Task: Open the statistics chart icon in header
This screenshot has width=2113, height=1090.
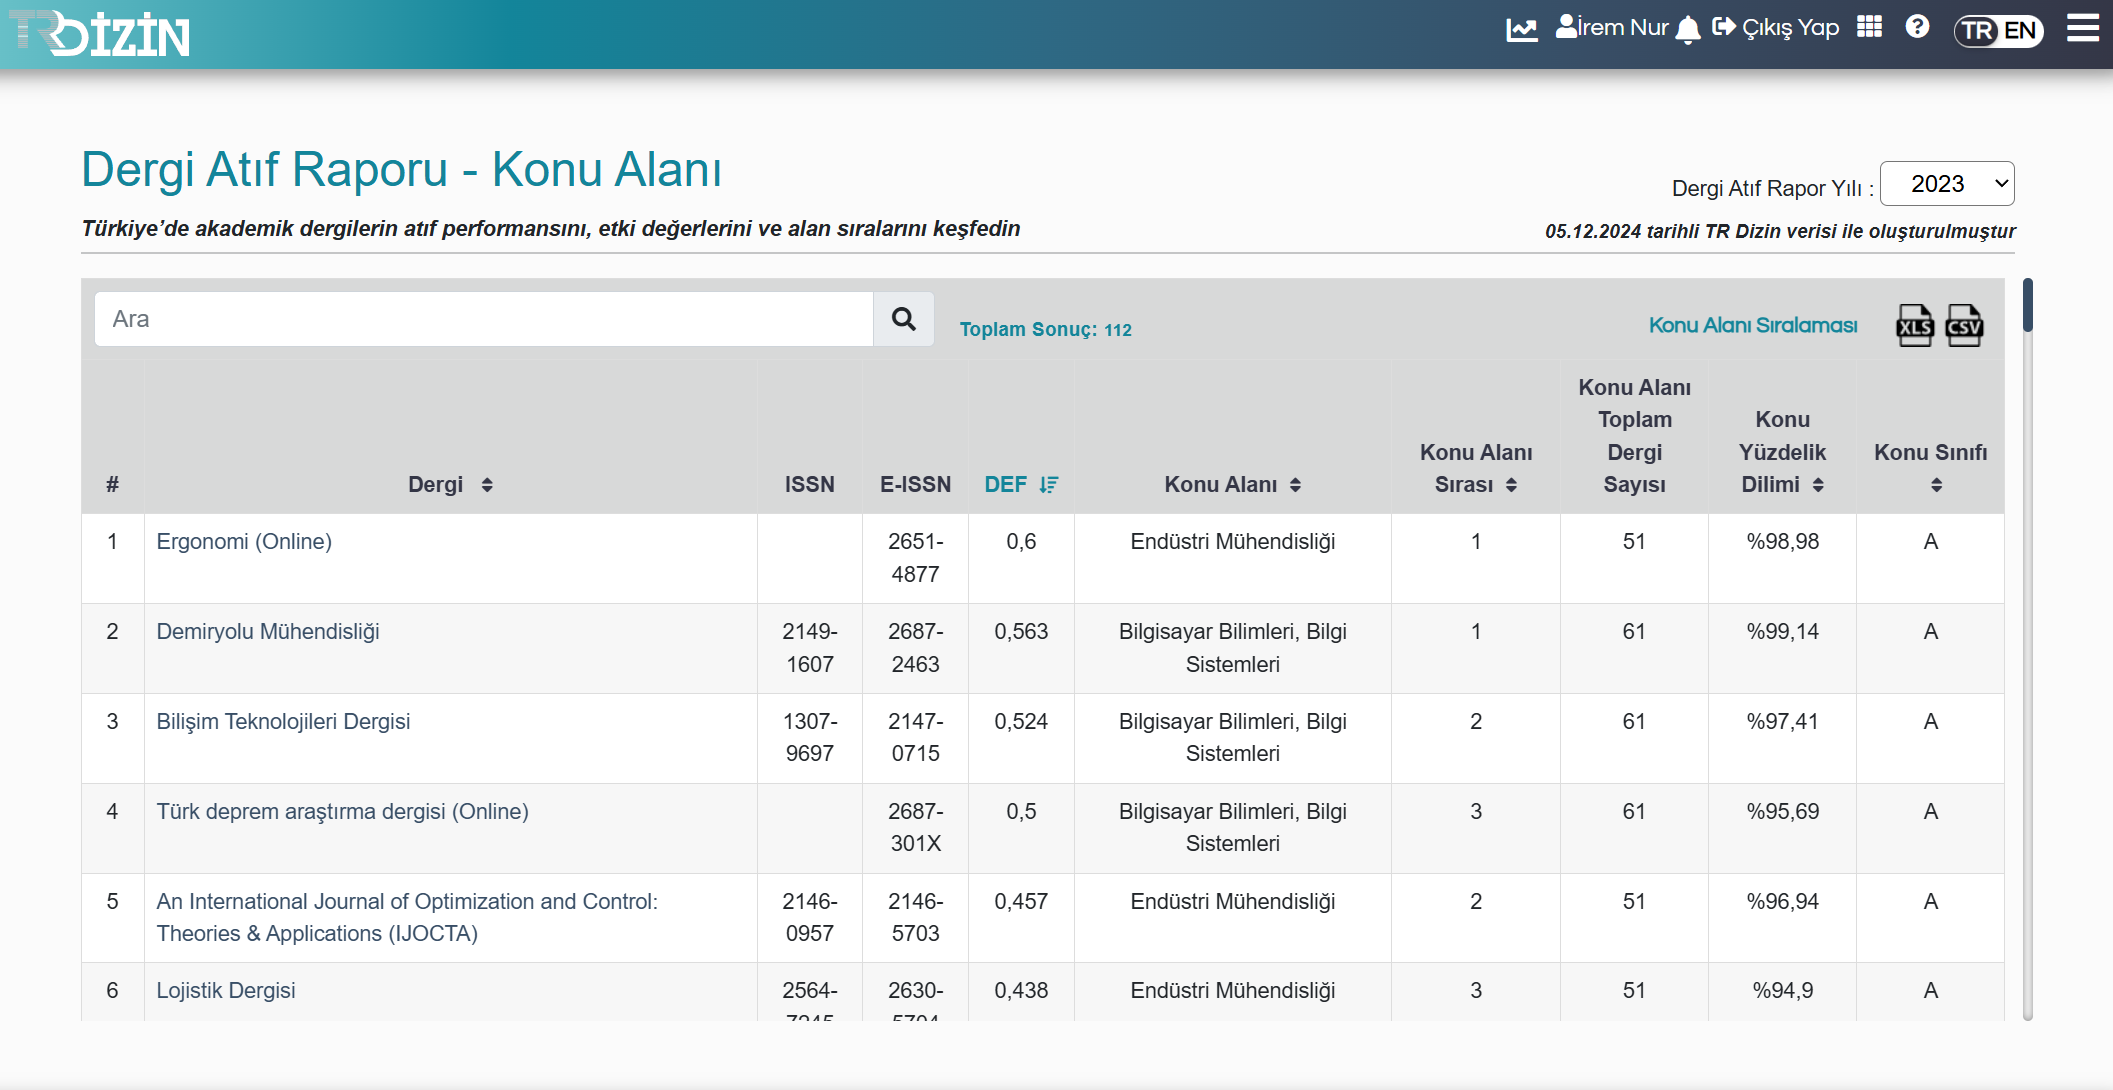Action: pos(1521,29)
